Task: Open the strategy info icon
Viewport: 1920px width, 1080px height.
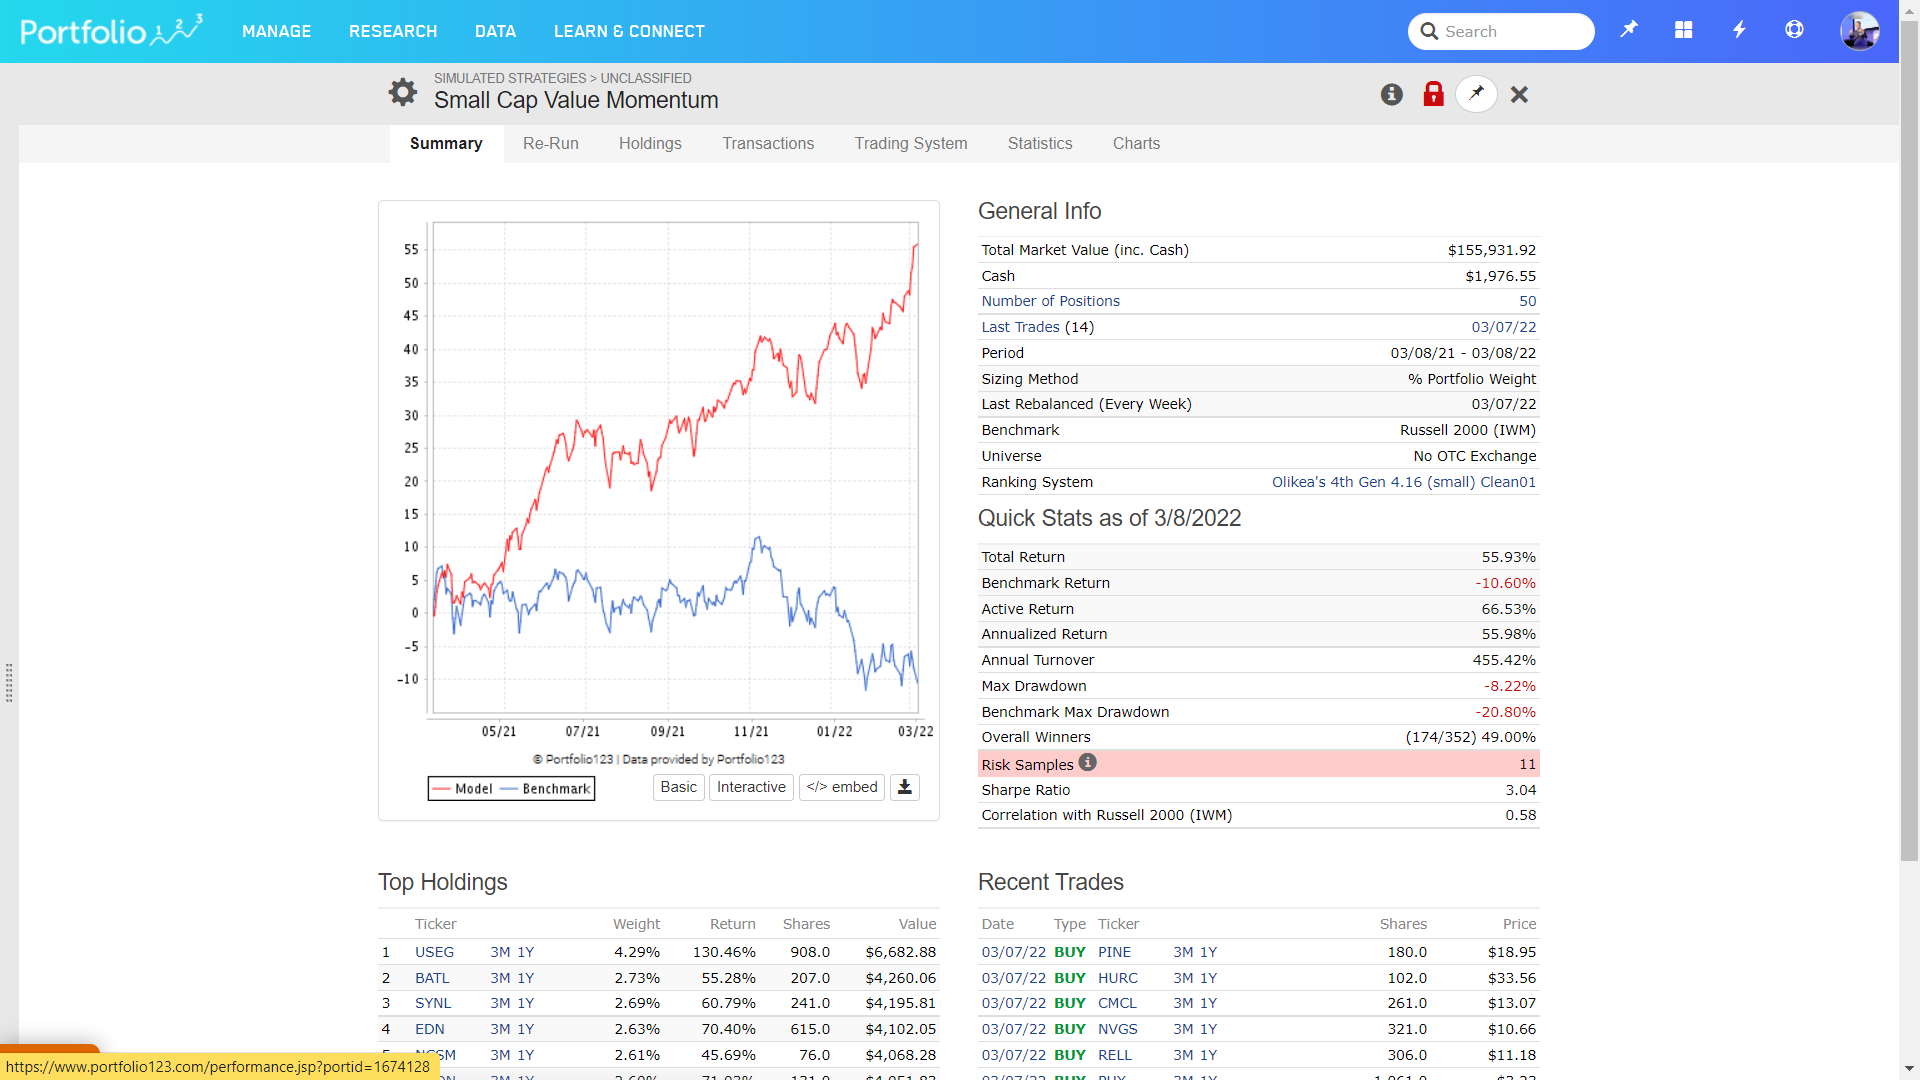Action: click(x=1391, y=94)
